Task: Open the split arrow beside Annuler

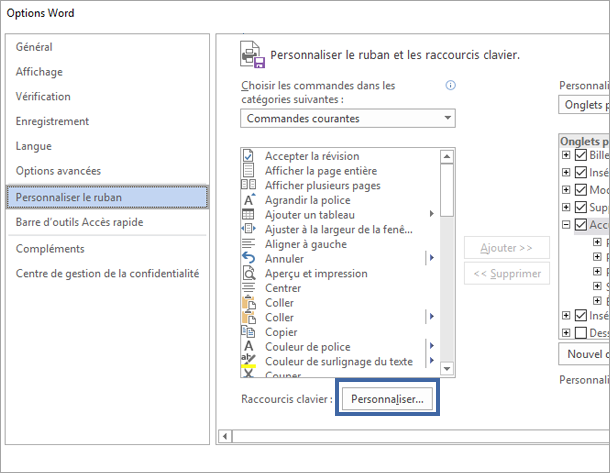Action: click(431, 258)
